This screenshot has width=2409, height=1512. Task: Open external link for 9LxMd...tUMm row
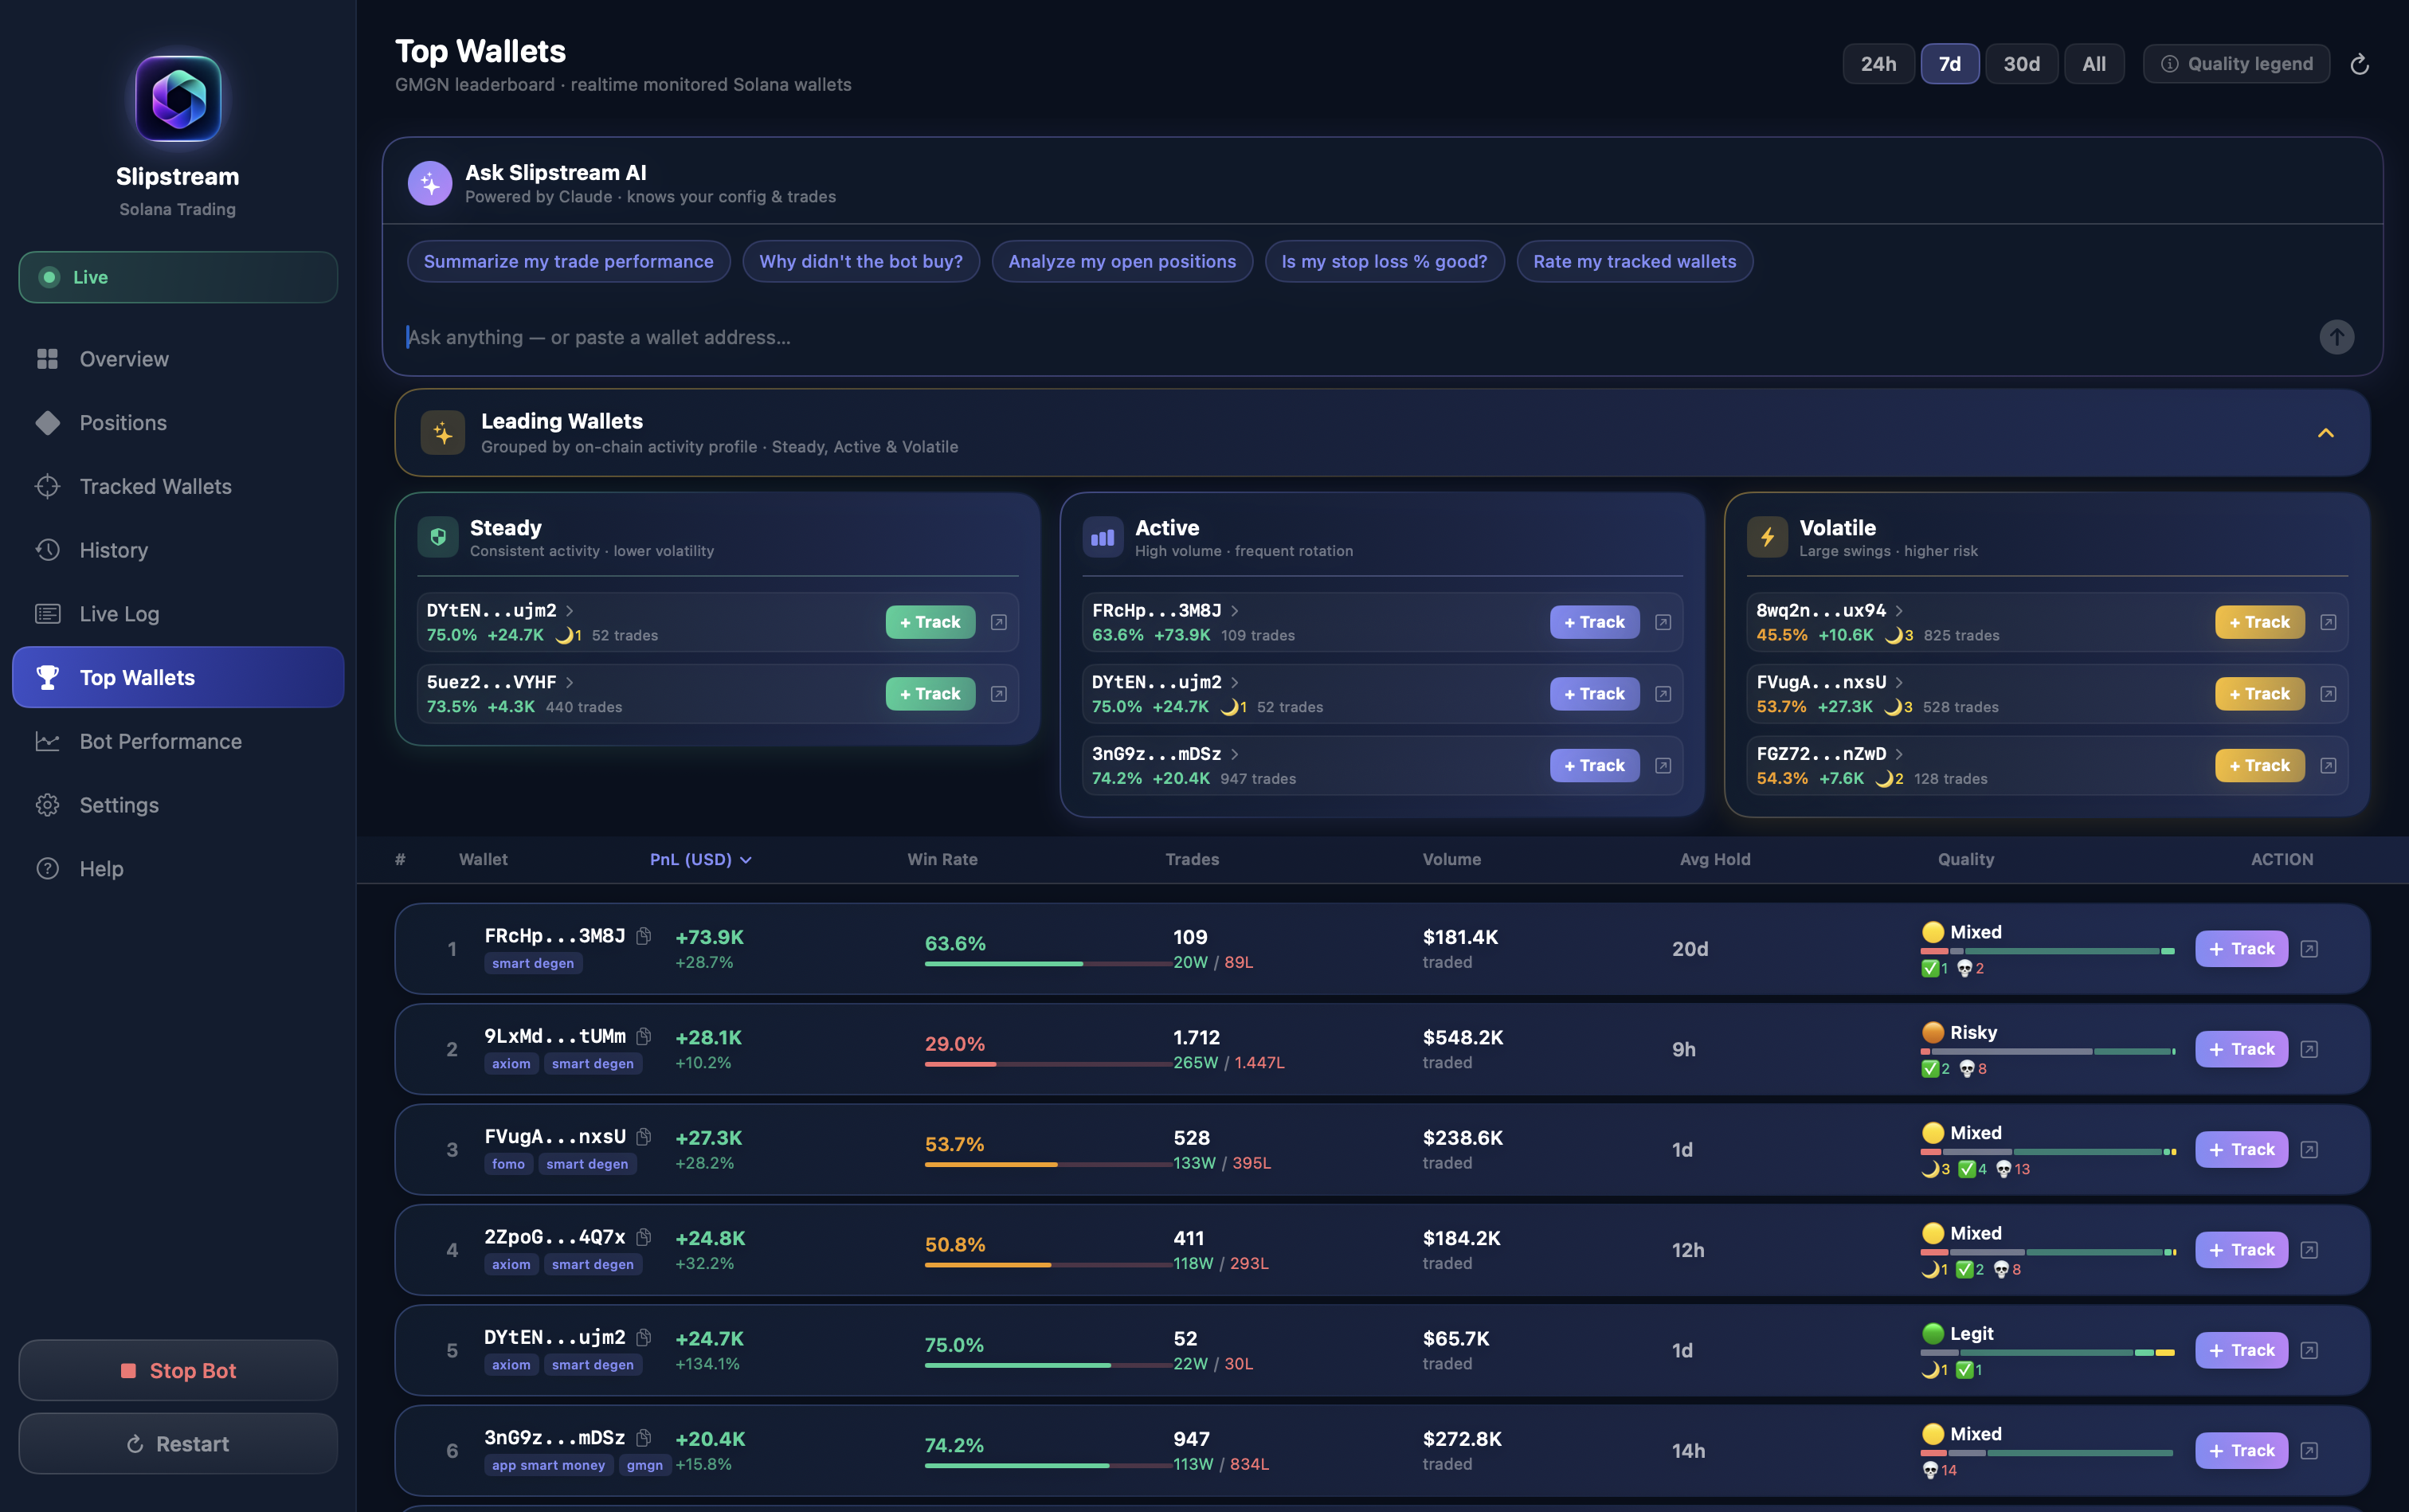(x=2309, y=1049)
